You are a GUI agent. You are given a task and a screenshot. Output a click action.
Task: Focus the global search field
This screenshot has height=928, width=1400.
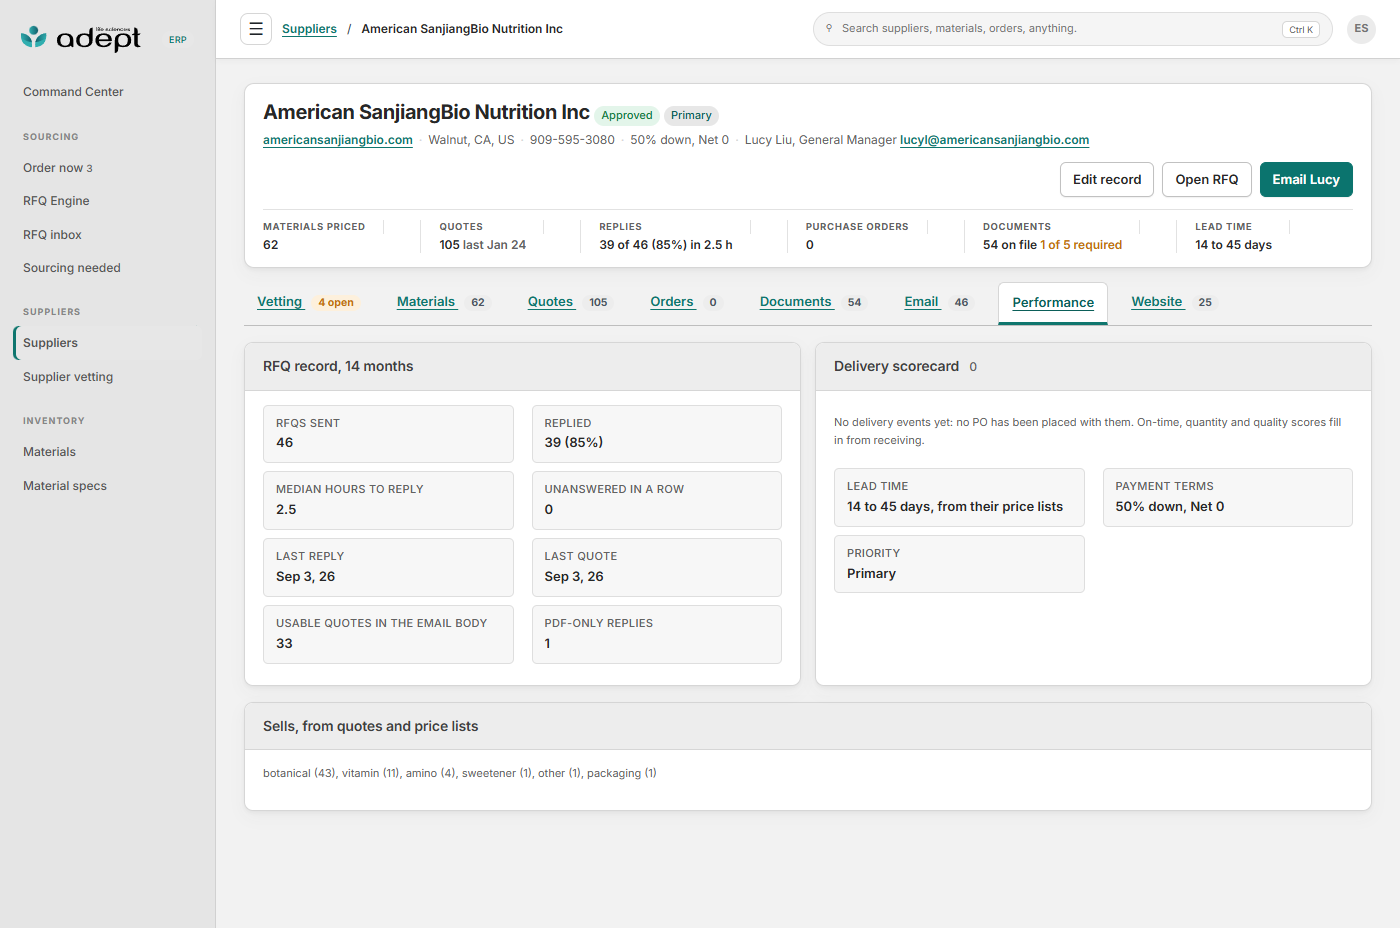click(1072, 29)
